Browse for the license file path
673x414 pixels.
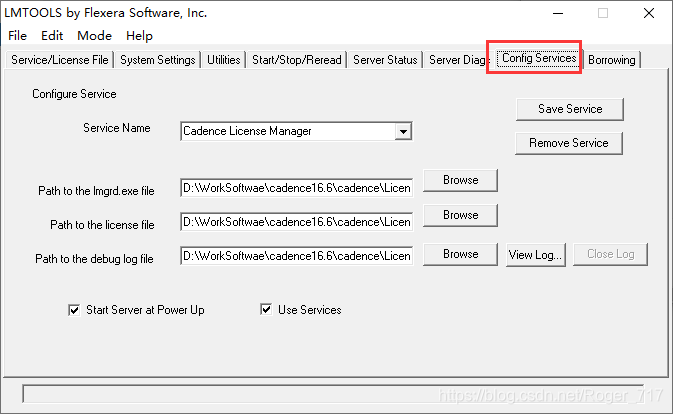pyautogui.click(x=460, y=215)
